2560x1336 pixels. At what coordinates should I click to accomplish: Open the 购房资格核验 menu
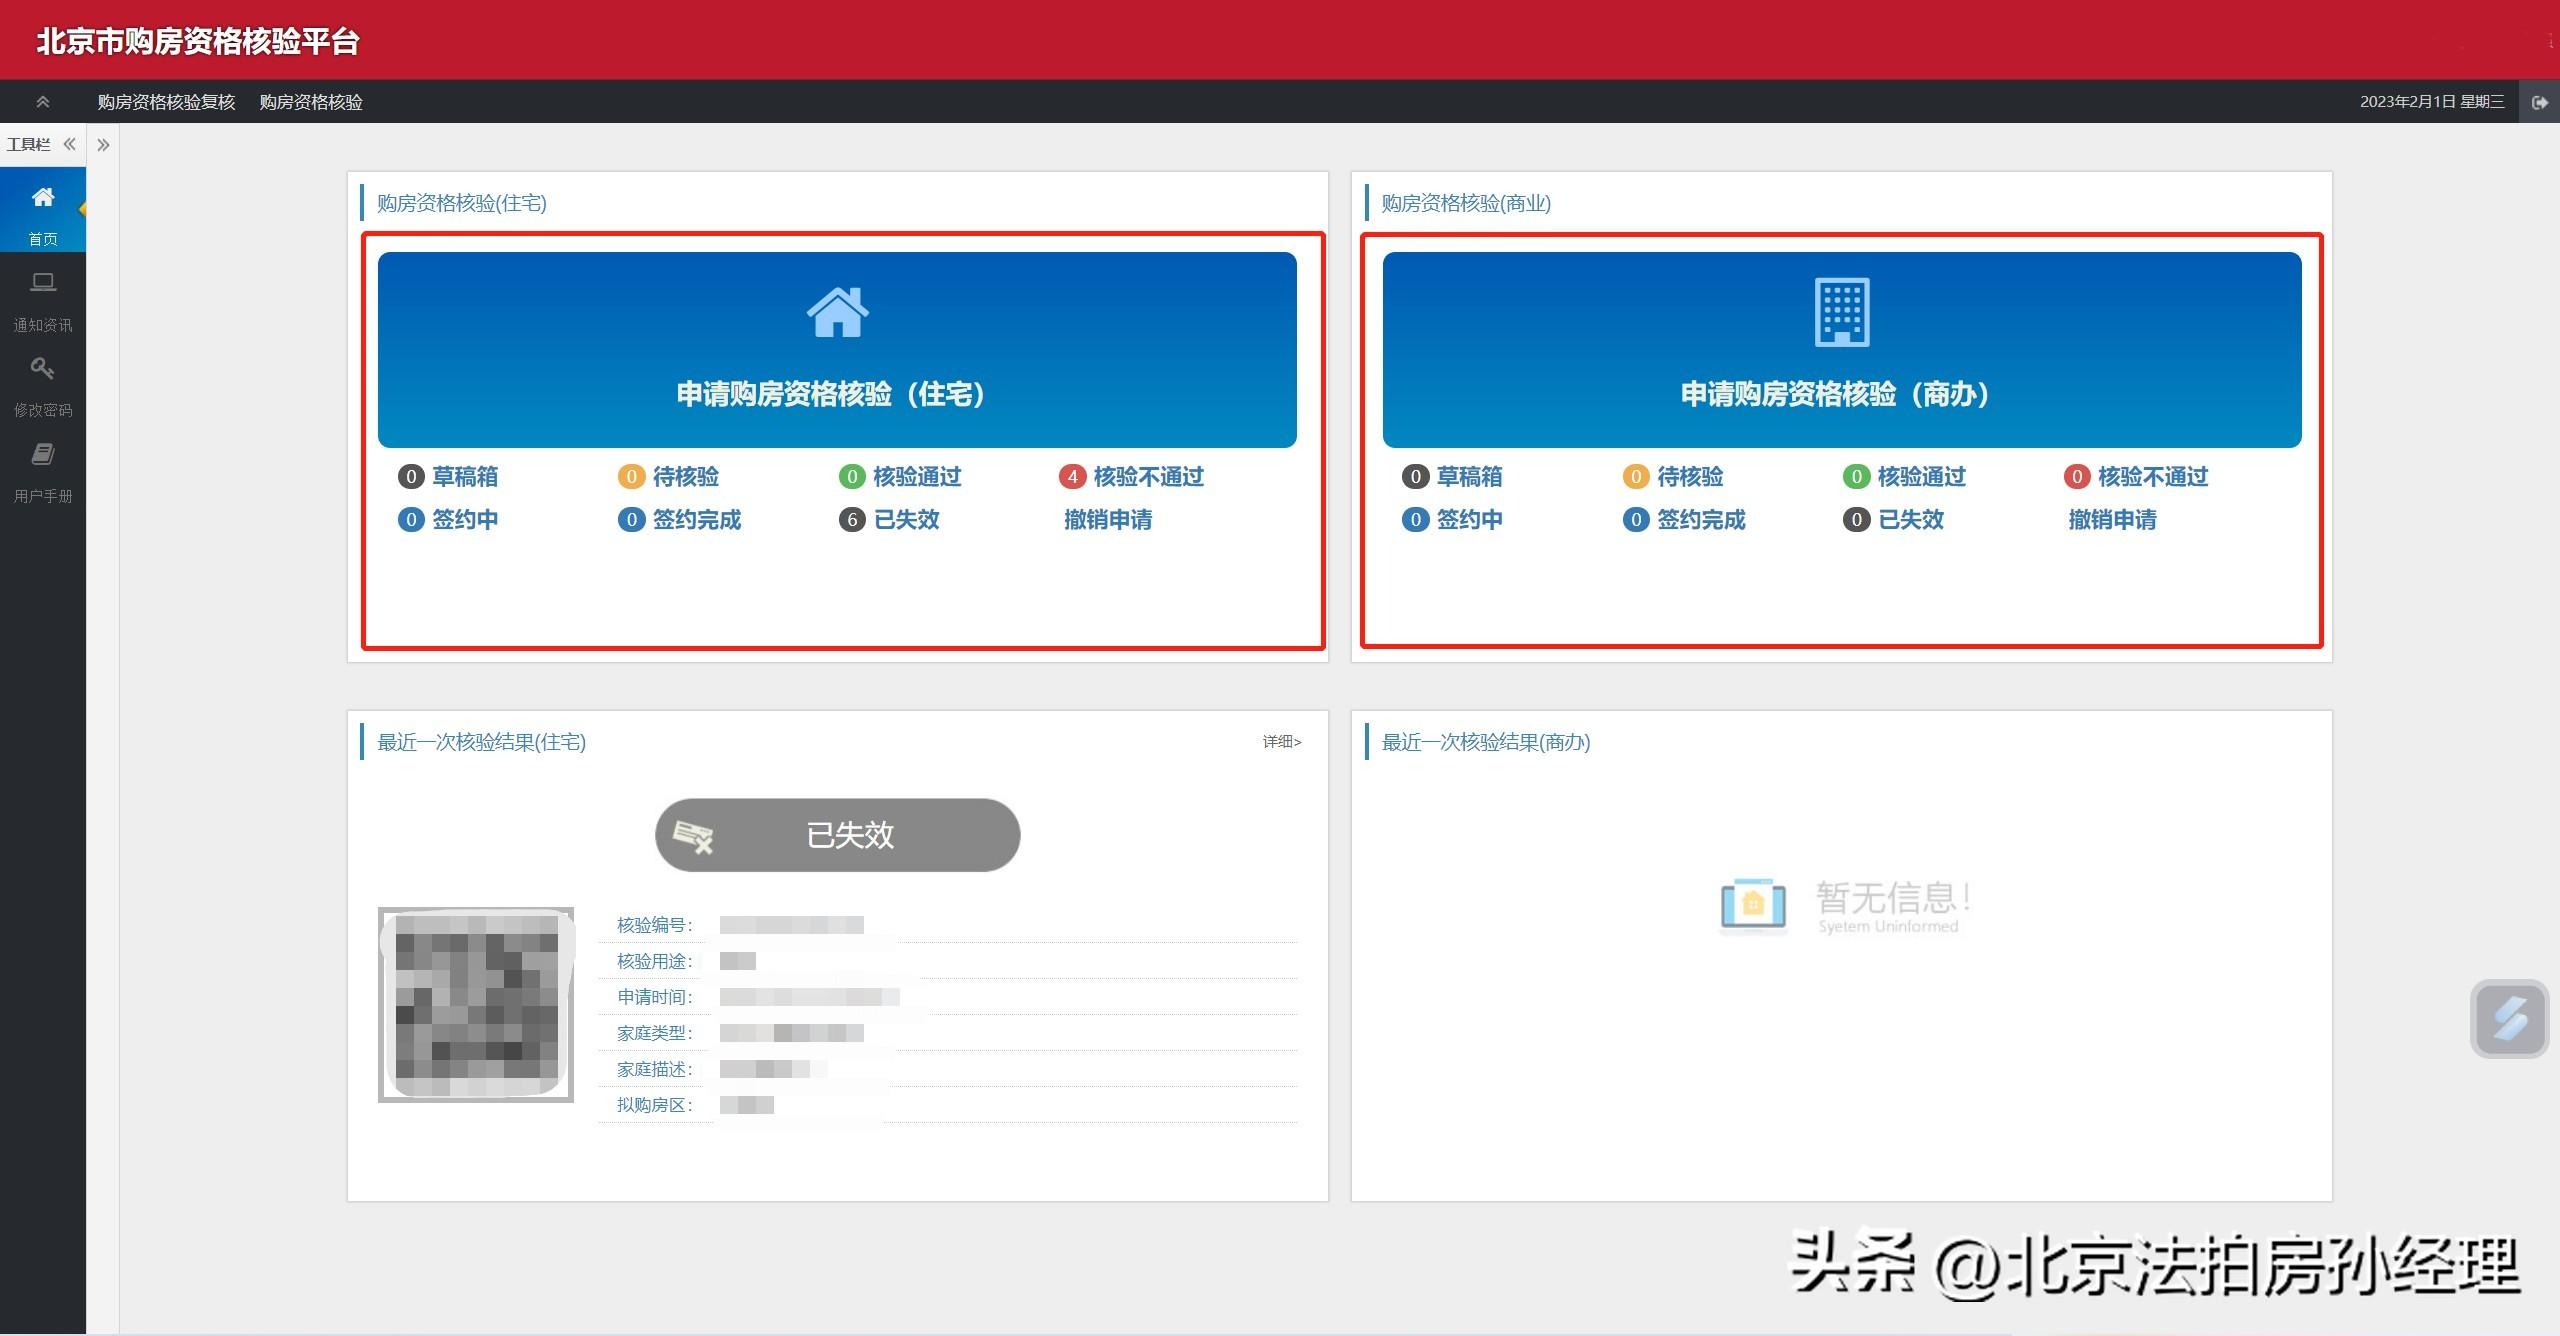[311, 102]
